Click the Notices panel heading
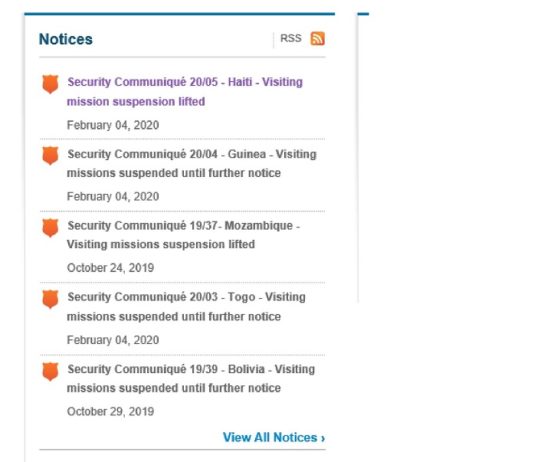Screen dimensions: 534x462 tap(66, 39)
